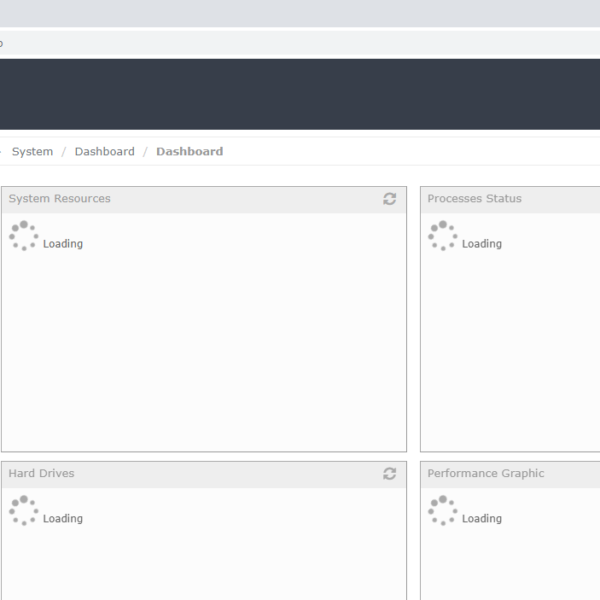Click the System Resources loading spinner
Screen dimensions: 600x600
[x=23, y=236]
